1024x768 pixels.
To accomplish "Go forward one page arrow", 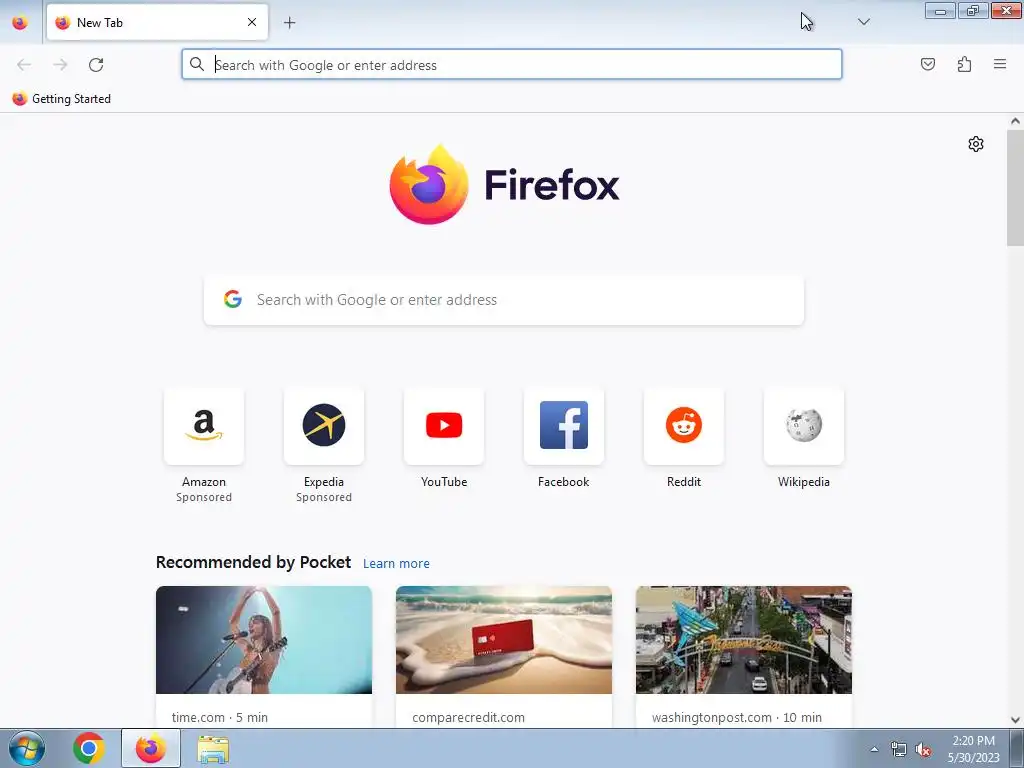I will click(x=60, y=65).
